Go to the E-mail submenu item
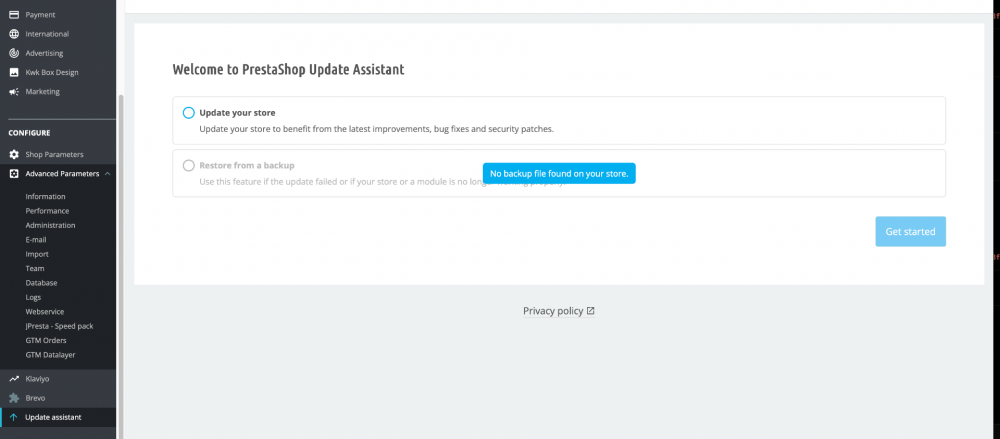 click(x=36, y=240)
